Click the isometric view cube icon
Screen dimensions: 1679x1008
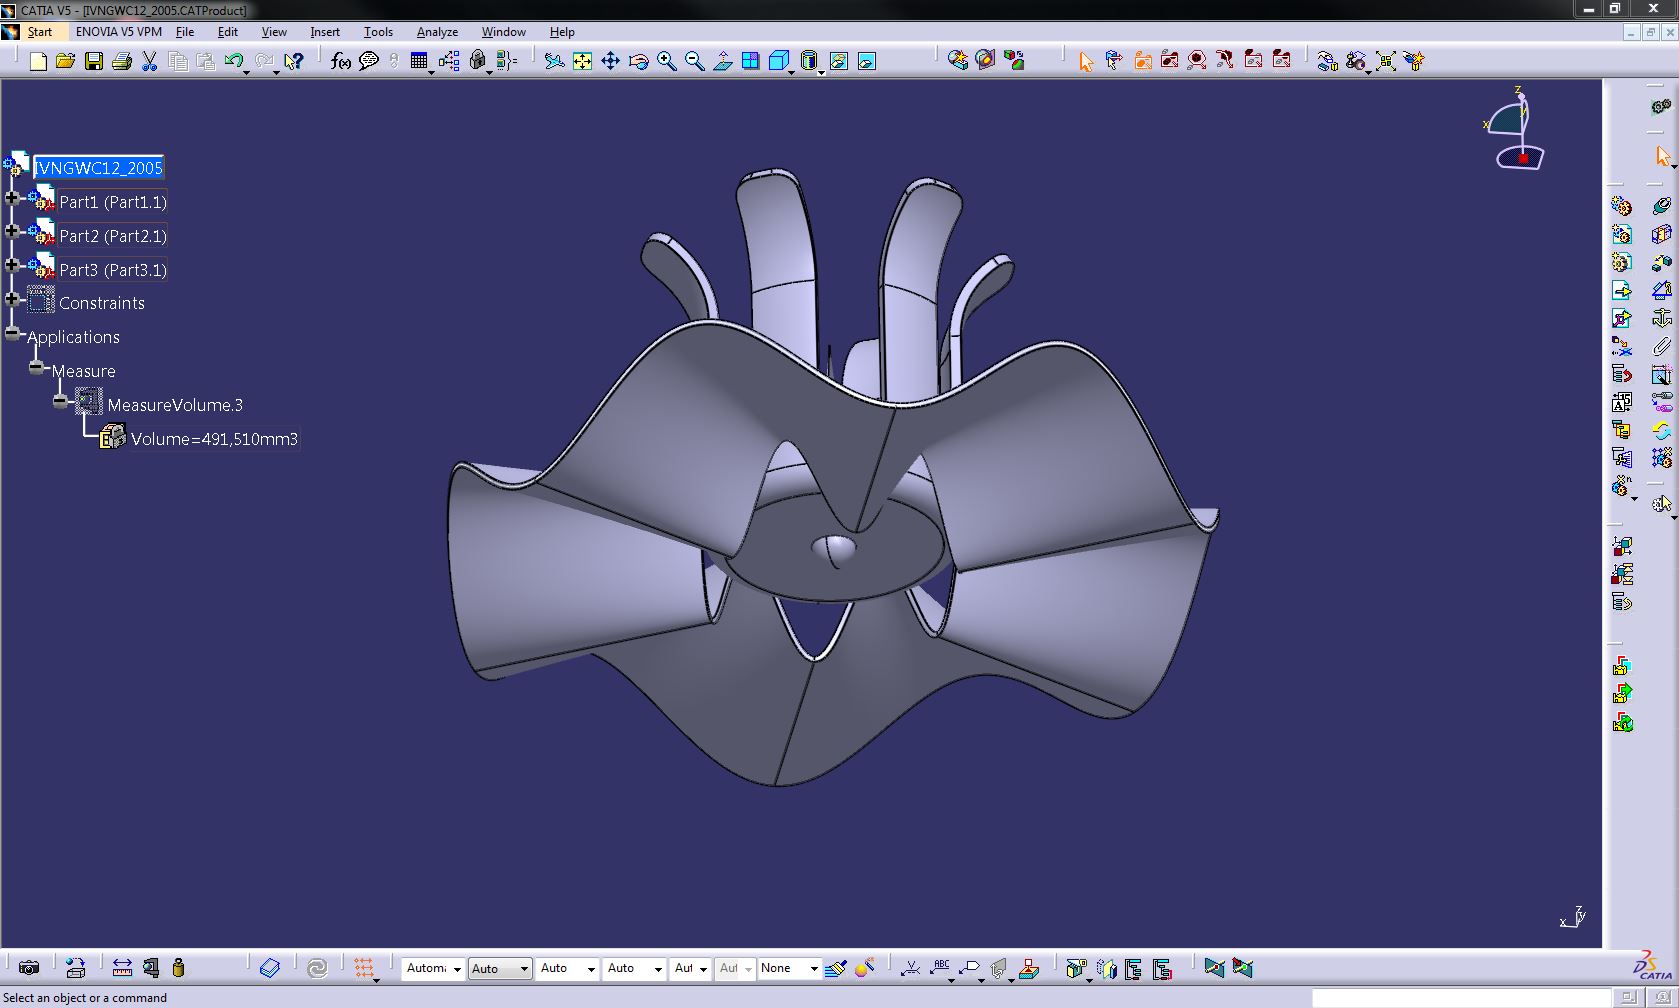779,62
